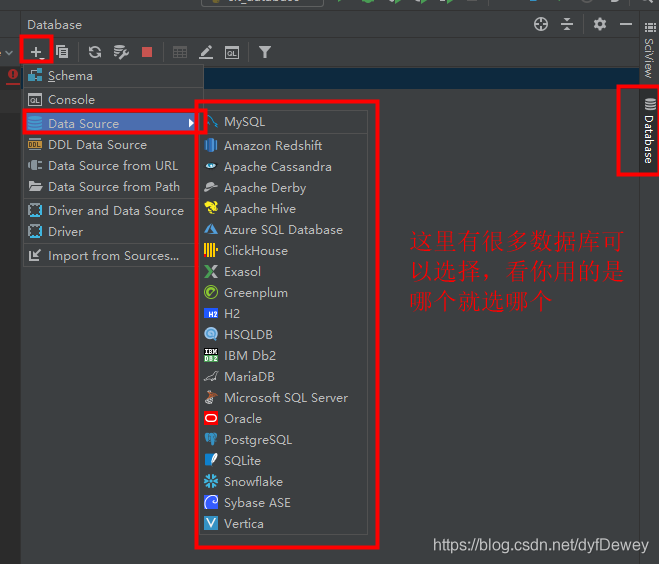
Task: Select MariaDB data source
Action: click(285, 377)
